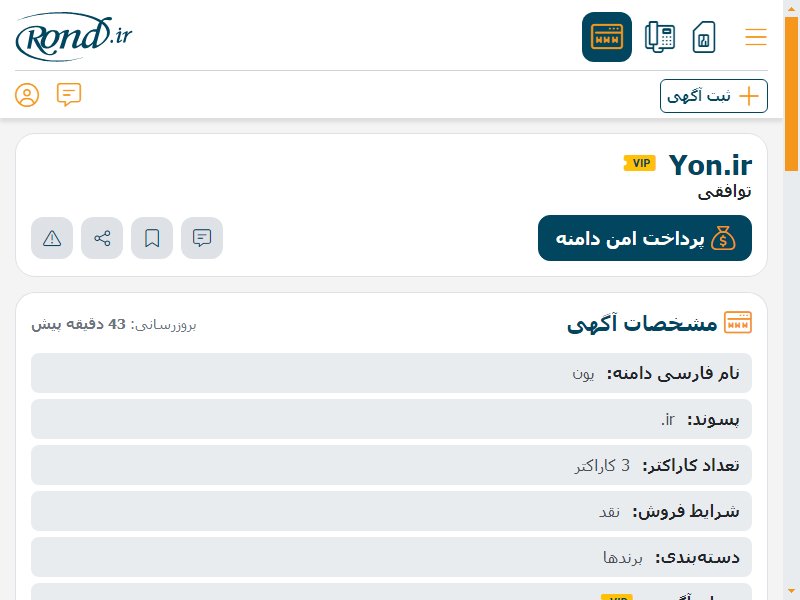The height and width of the screenshot is (600, 800).
Task: Click the scrollbar up arrow
Action: (791, 7)
